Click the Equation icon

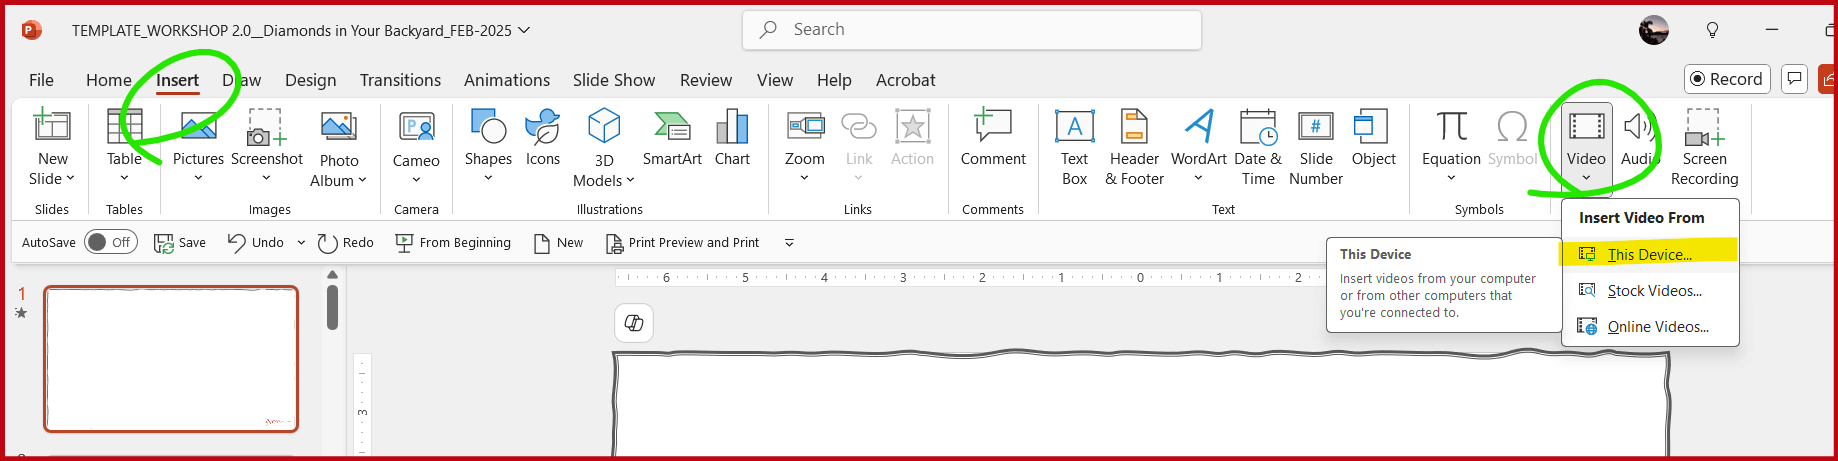click(1451, 126)
